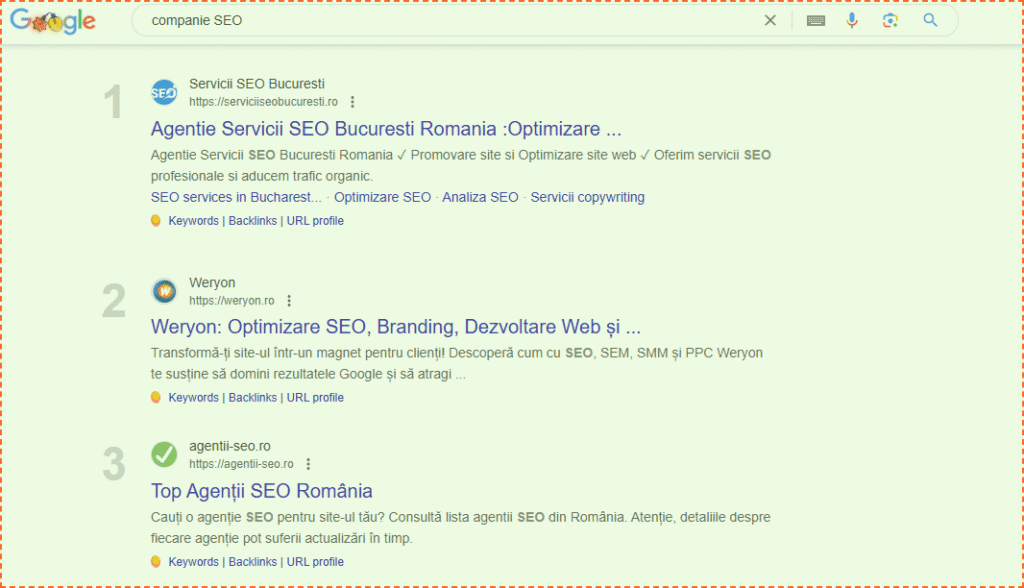Open the 'Top Agenții SEO România' result

[x=262, y=491]
